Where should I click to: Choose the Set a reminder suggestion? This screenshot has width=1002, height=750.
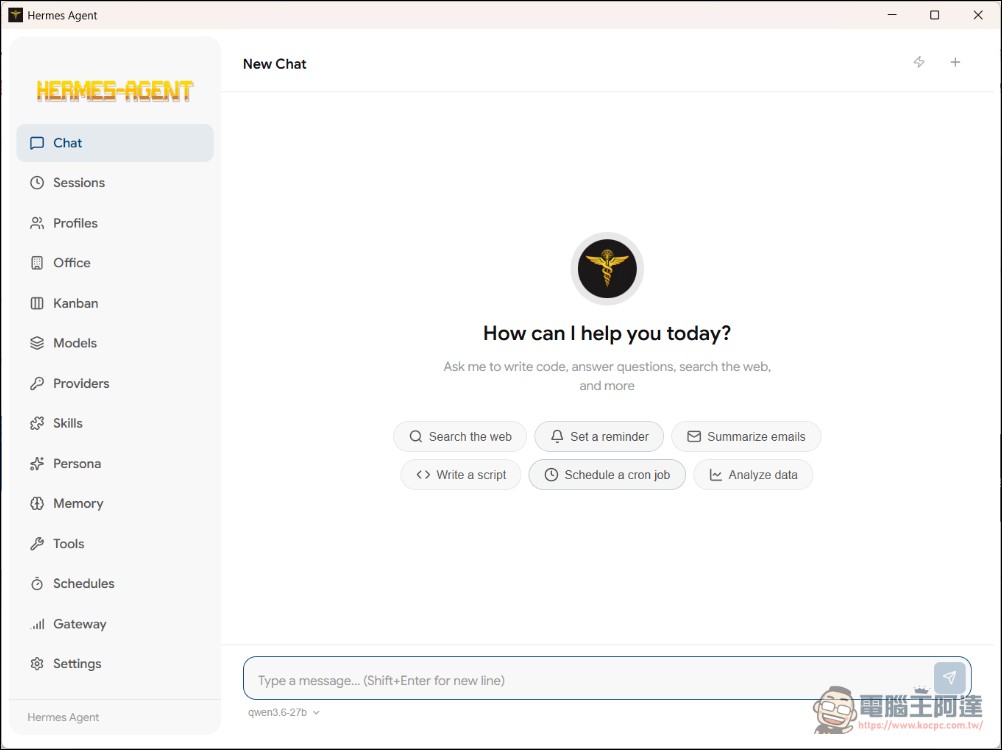[x=599, y=436]
